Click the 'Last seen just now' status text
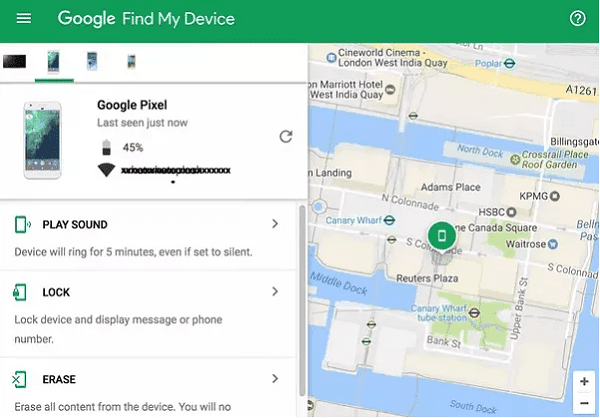Screen dimensions: 600x418 (x=142, y=122)
